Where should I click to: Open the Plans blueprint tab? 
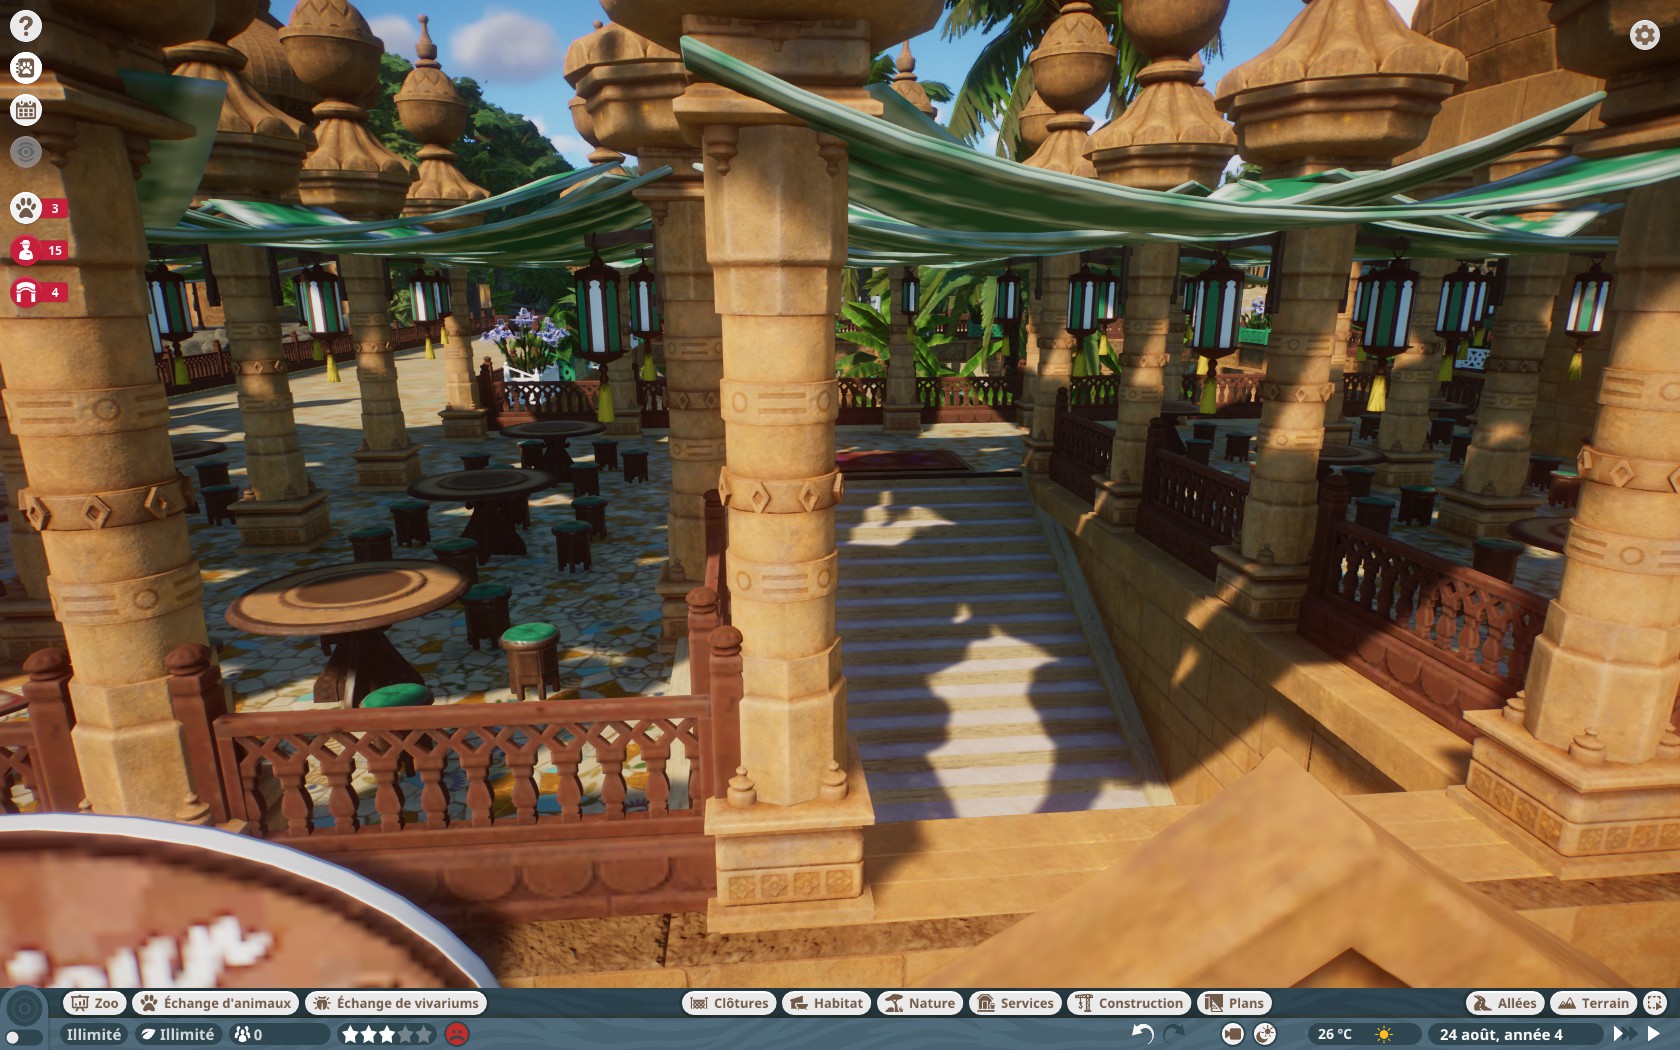(x=1234, y=1003)
